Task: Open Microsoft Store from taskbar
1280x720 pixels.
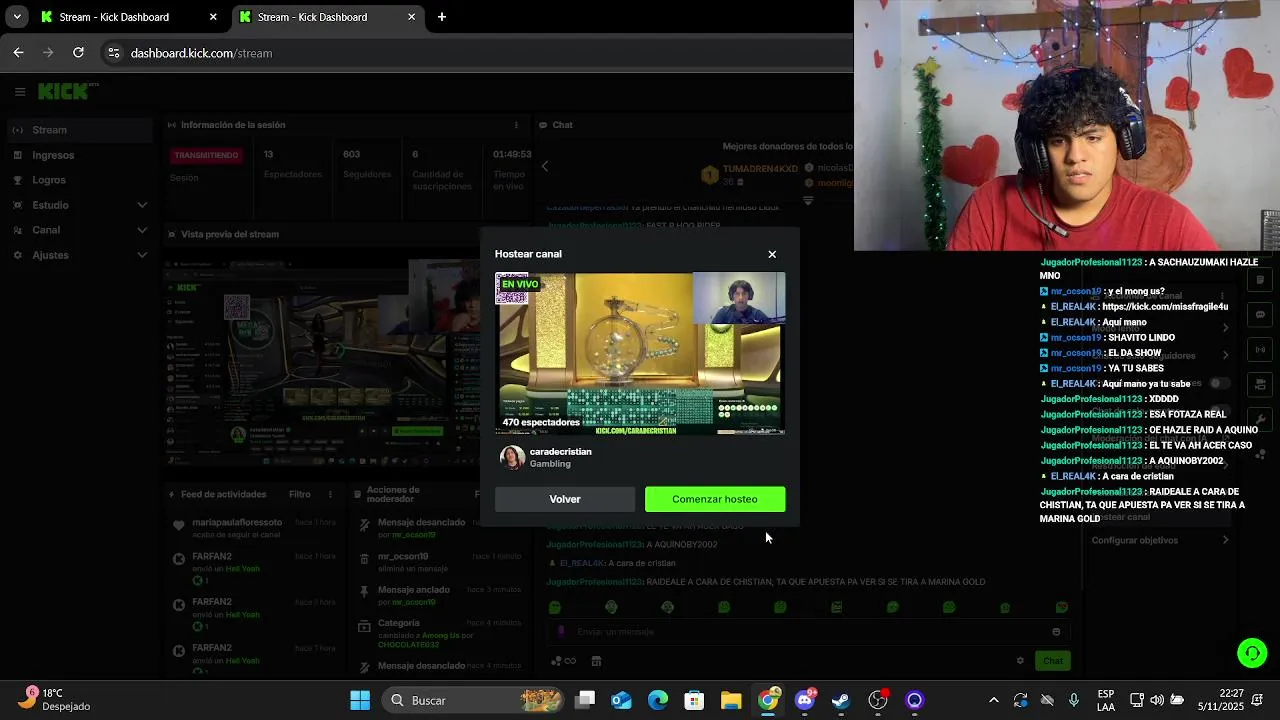Action: (x=694, y=700)
